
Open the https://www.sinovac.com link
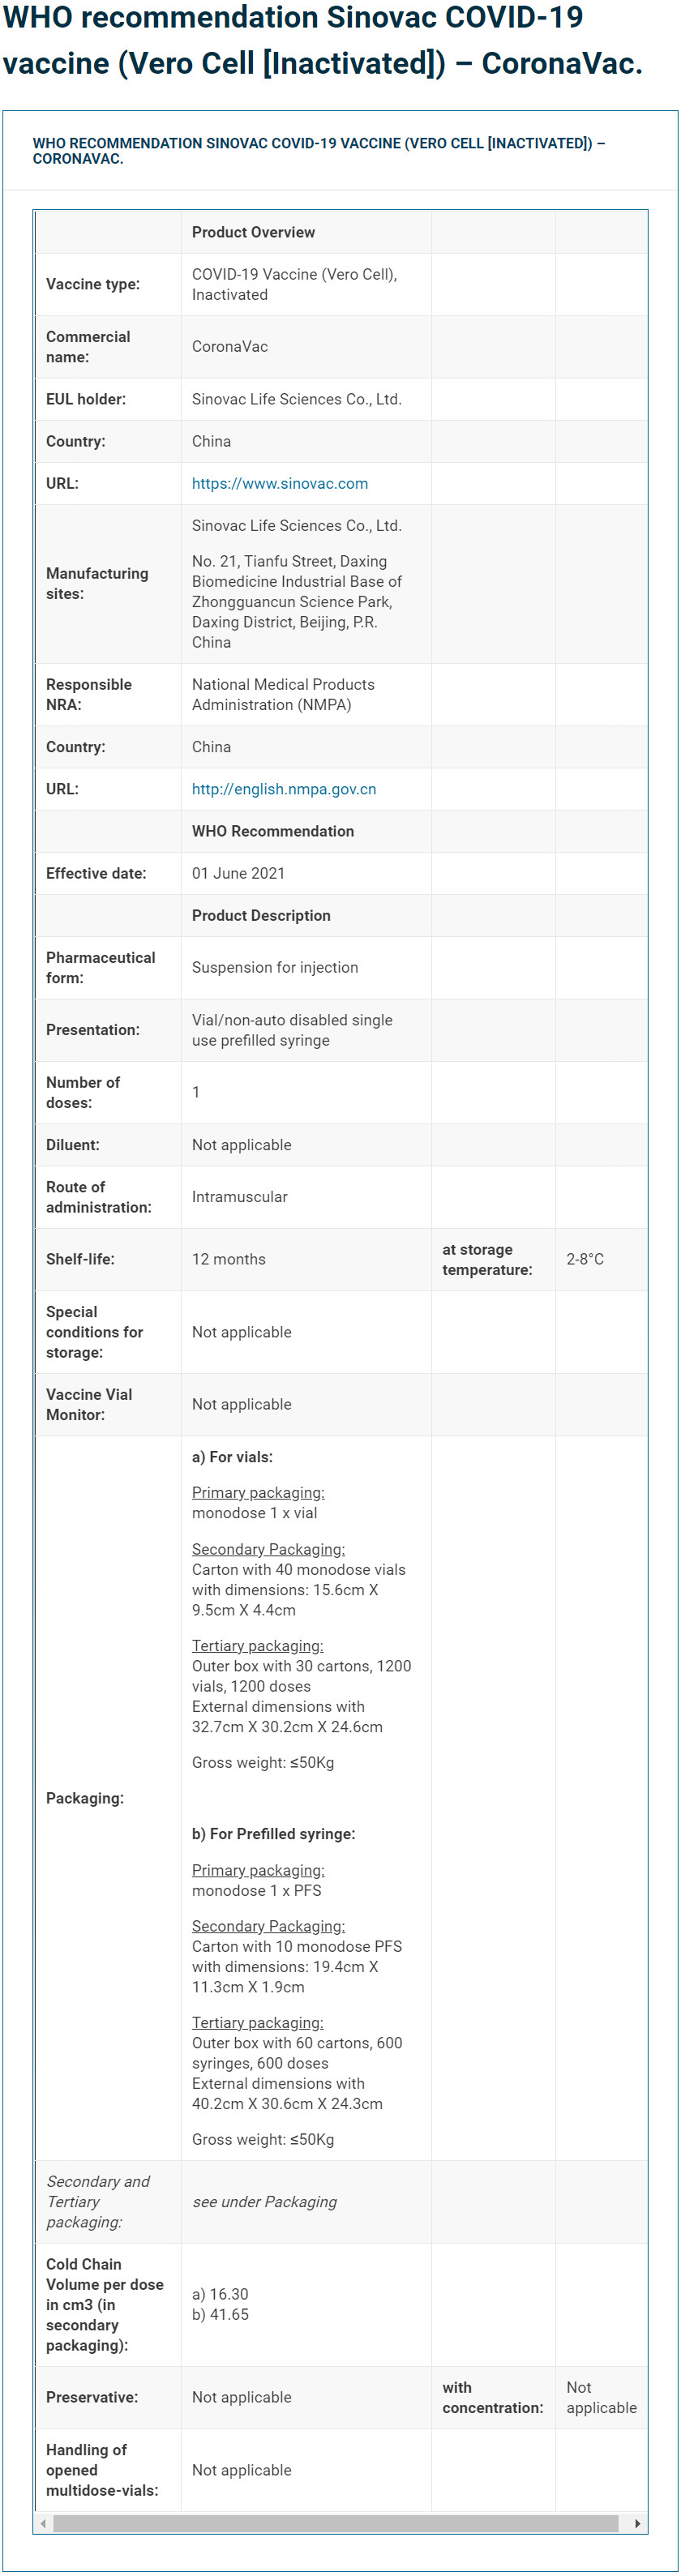coord(280,483)
